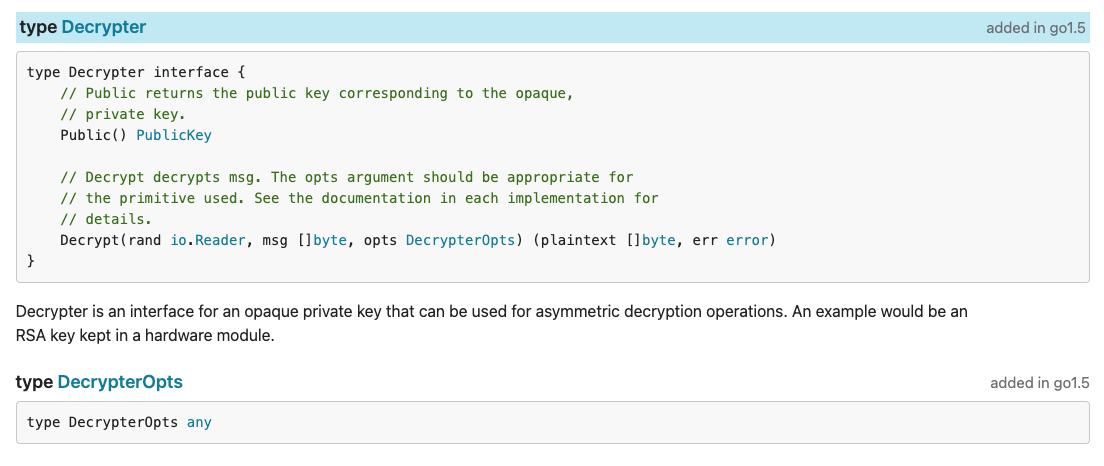Click the 'type Decrypter interface {' code line
The image size is (1104, 466).
136,72
